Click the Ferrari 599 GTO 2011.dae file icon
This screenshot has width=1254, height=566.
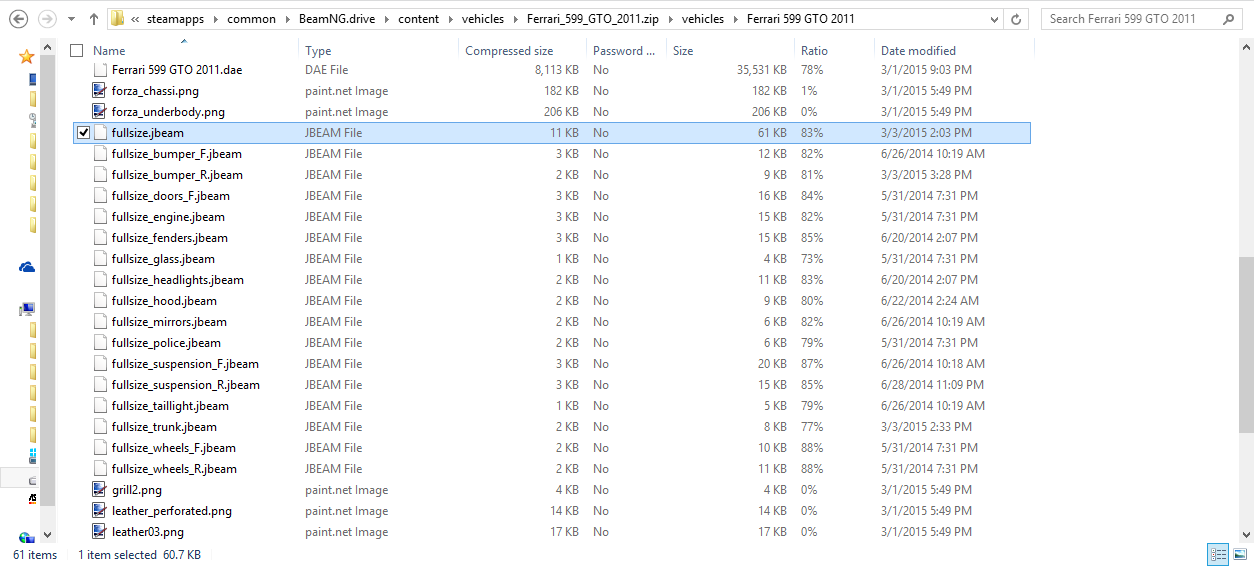(x=99, y=70)
